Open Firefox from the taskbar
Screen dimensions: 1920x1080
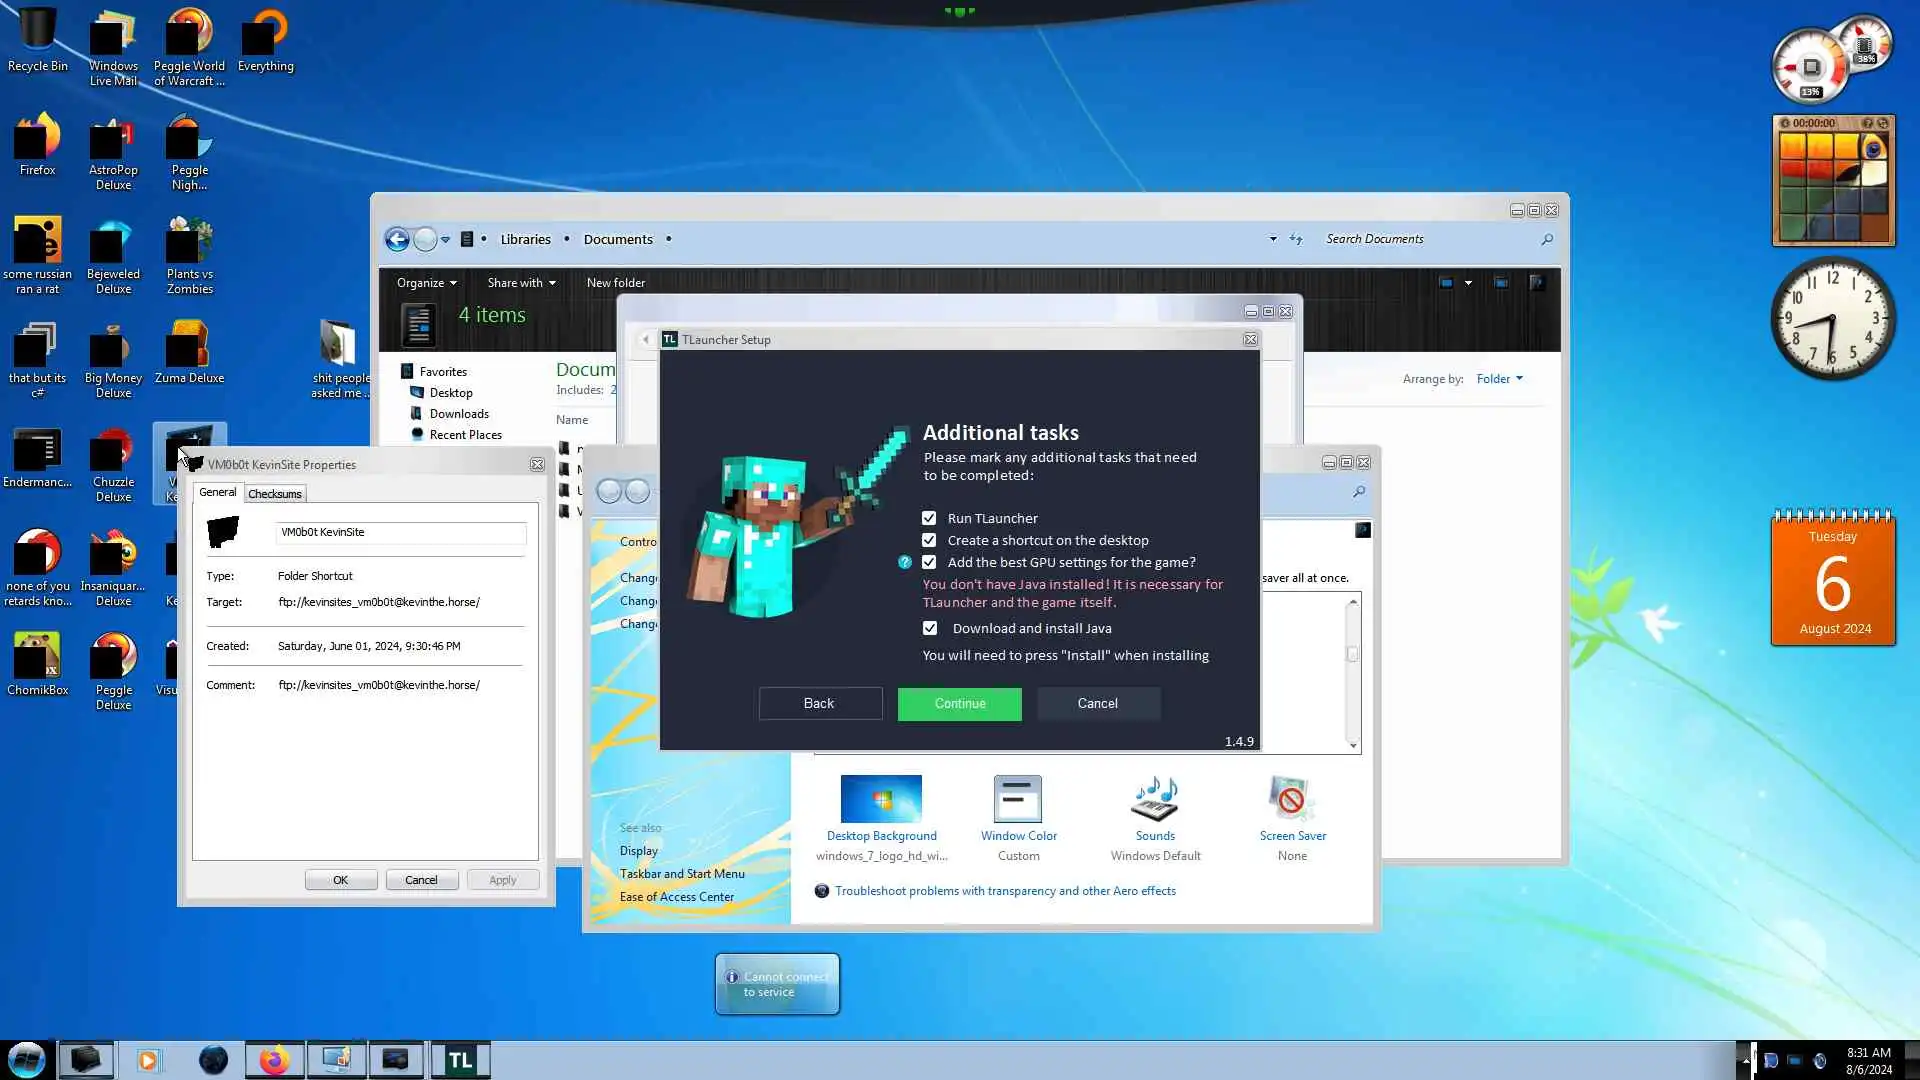[274, 1060]
